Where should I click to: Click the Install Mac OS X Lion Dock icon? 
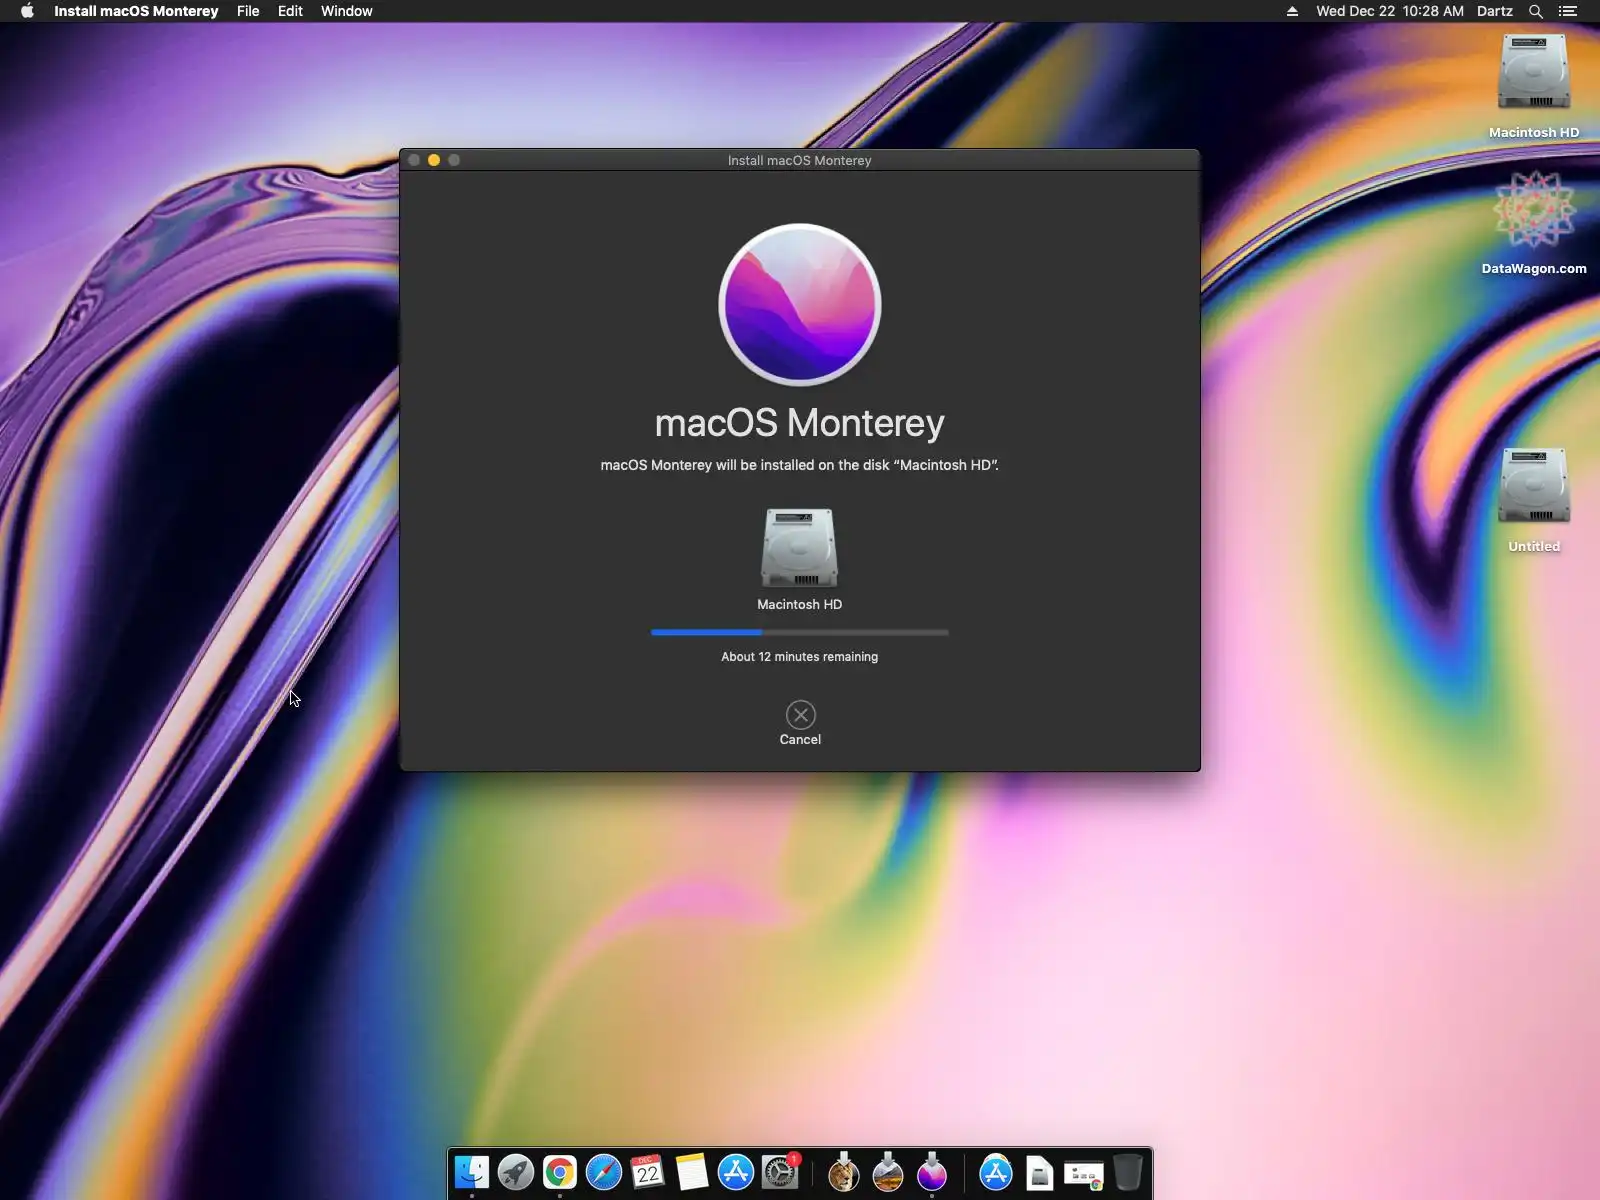pyautogui.click(x=844, y=1172)
